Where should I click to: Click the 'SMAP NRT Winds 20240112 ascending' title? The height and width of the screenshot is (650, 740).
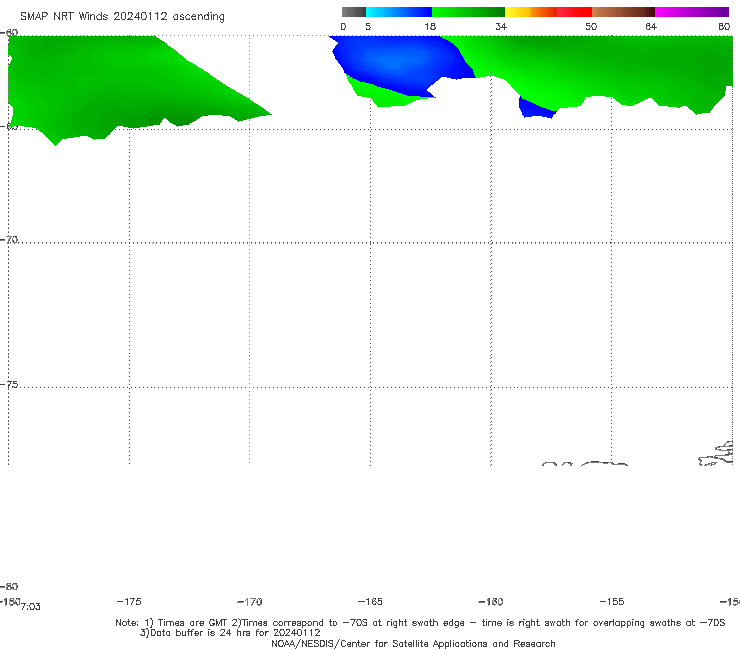pos(122,16)
